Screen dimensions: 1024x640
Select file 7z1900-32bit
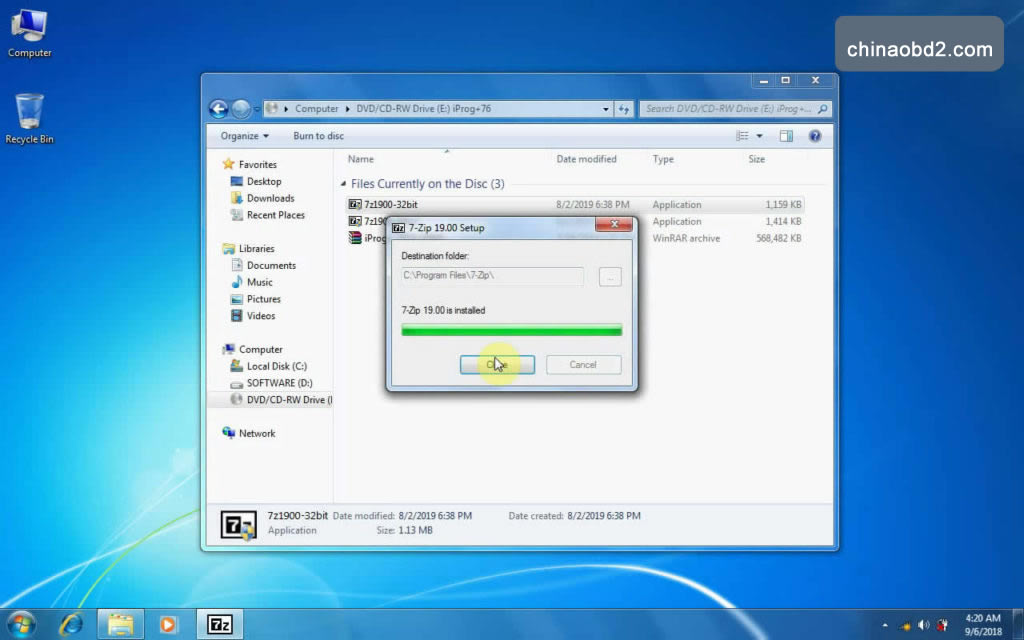pyautogui.click(x=391, y=204)
